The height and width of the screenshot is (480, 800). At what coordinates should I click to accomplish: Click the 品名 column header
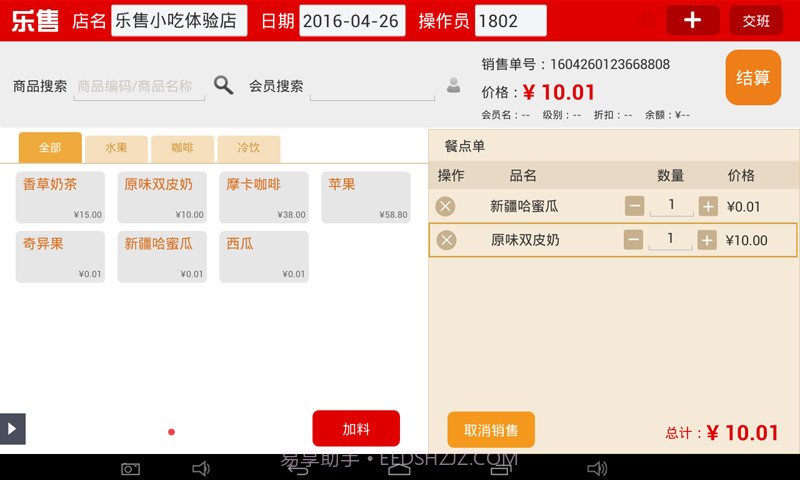(523, 175)
